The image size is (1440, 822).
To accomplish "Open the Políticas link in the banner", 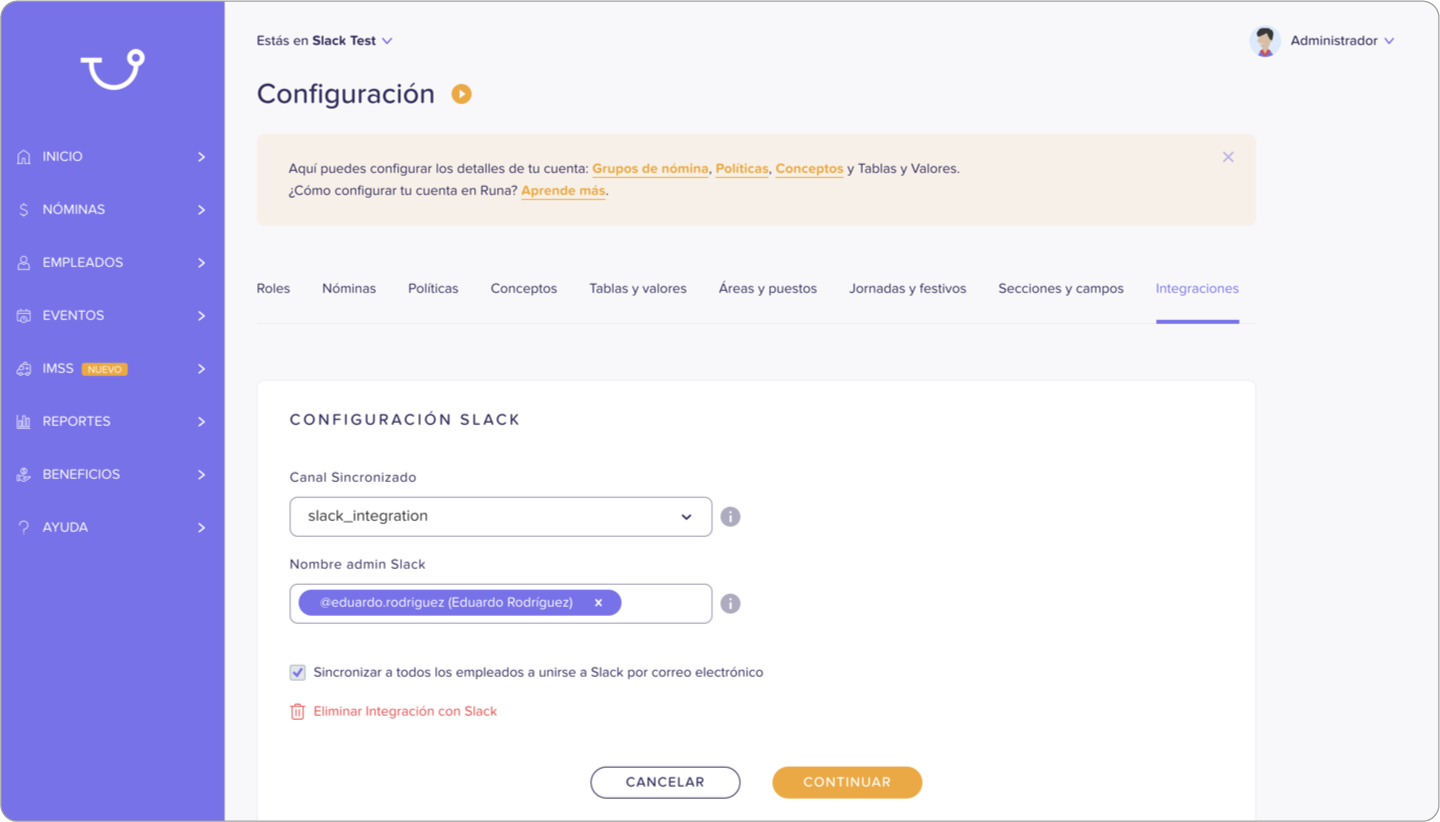I will (742, 169).
